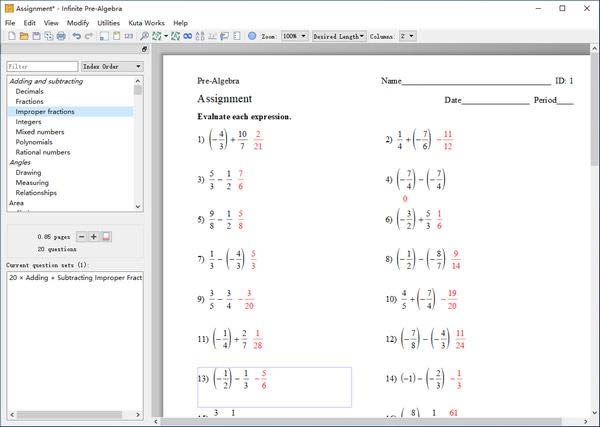
Task: Click the second green scramble icon
Action: [x=175, y=36]
